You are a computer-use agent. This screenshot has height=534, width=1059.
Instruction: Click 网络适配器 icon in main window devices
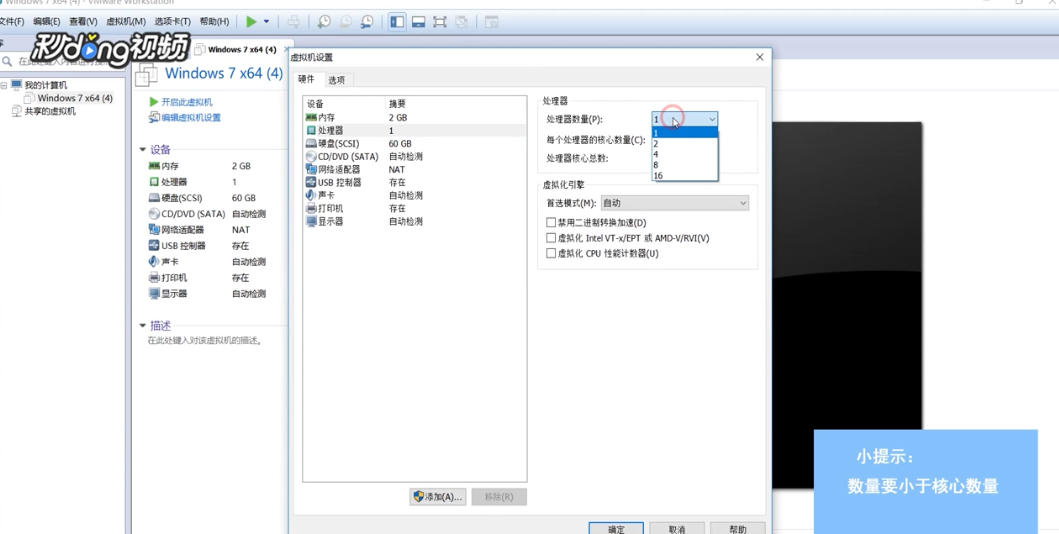(154, 230)
